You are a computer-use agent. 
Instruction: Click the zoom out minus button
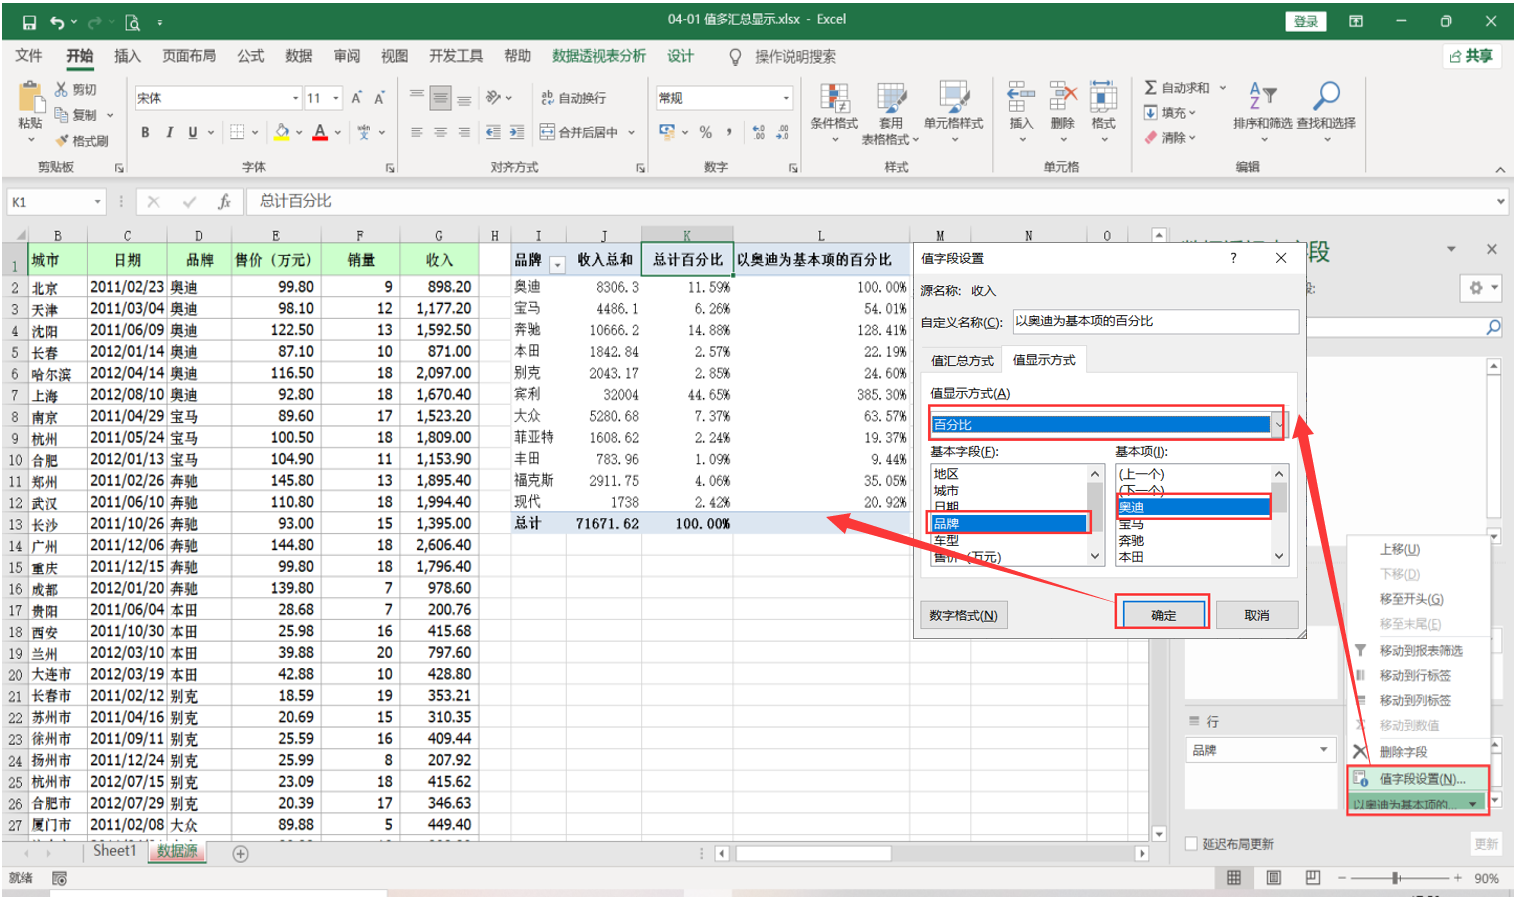click(x=1341, y=878)
